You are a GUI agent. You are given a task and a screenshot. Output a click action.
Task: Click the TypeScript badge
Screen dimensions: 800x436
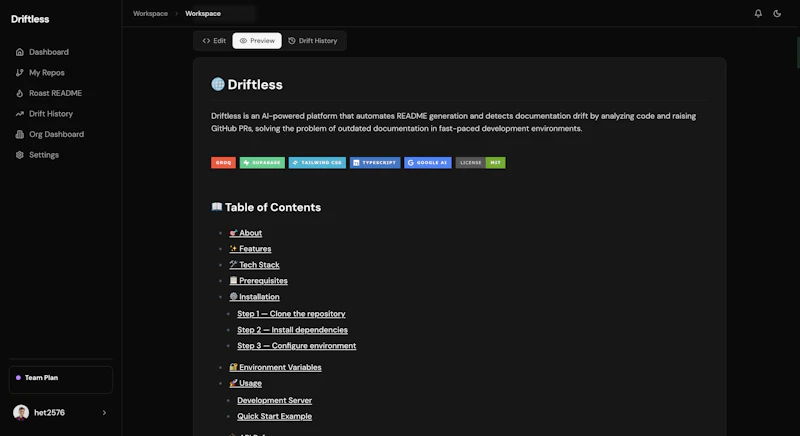click(375, 163)
